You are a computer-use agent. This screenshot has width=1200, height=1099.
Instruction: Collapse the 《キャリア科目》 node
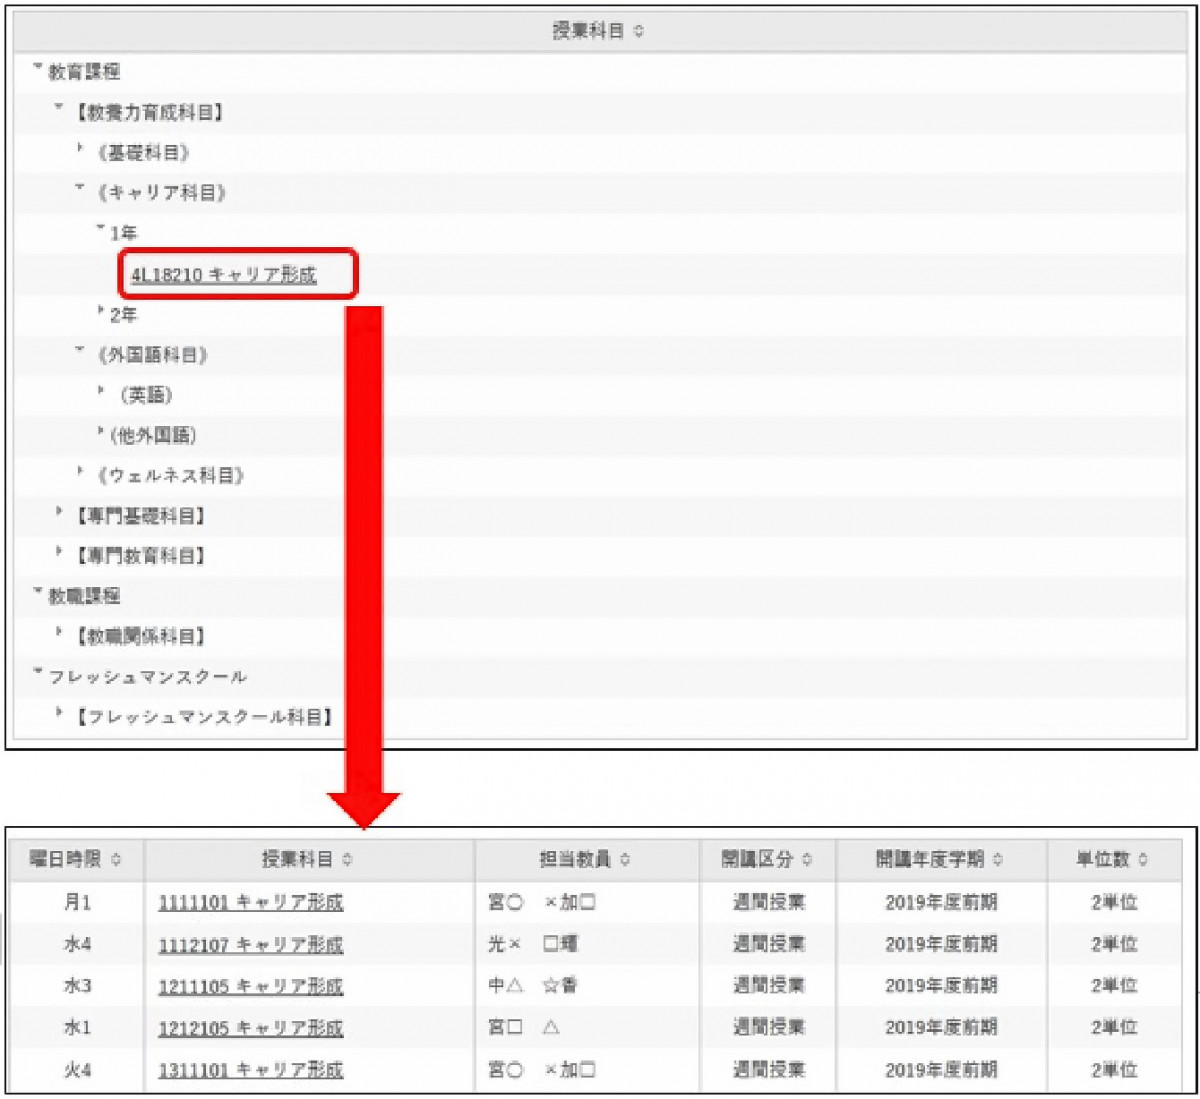(x=80, y=190)
